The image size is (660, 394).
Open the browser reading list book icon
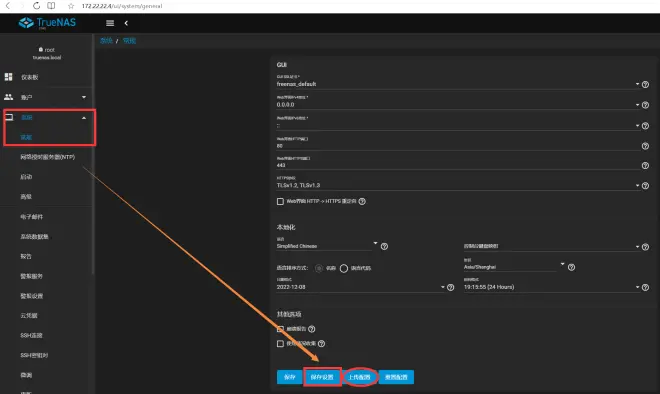[x=51, y=6]
